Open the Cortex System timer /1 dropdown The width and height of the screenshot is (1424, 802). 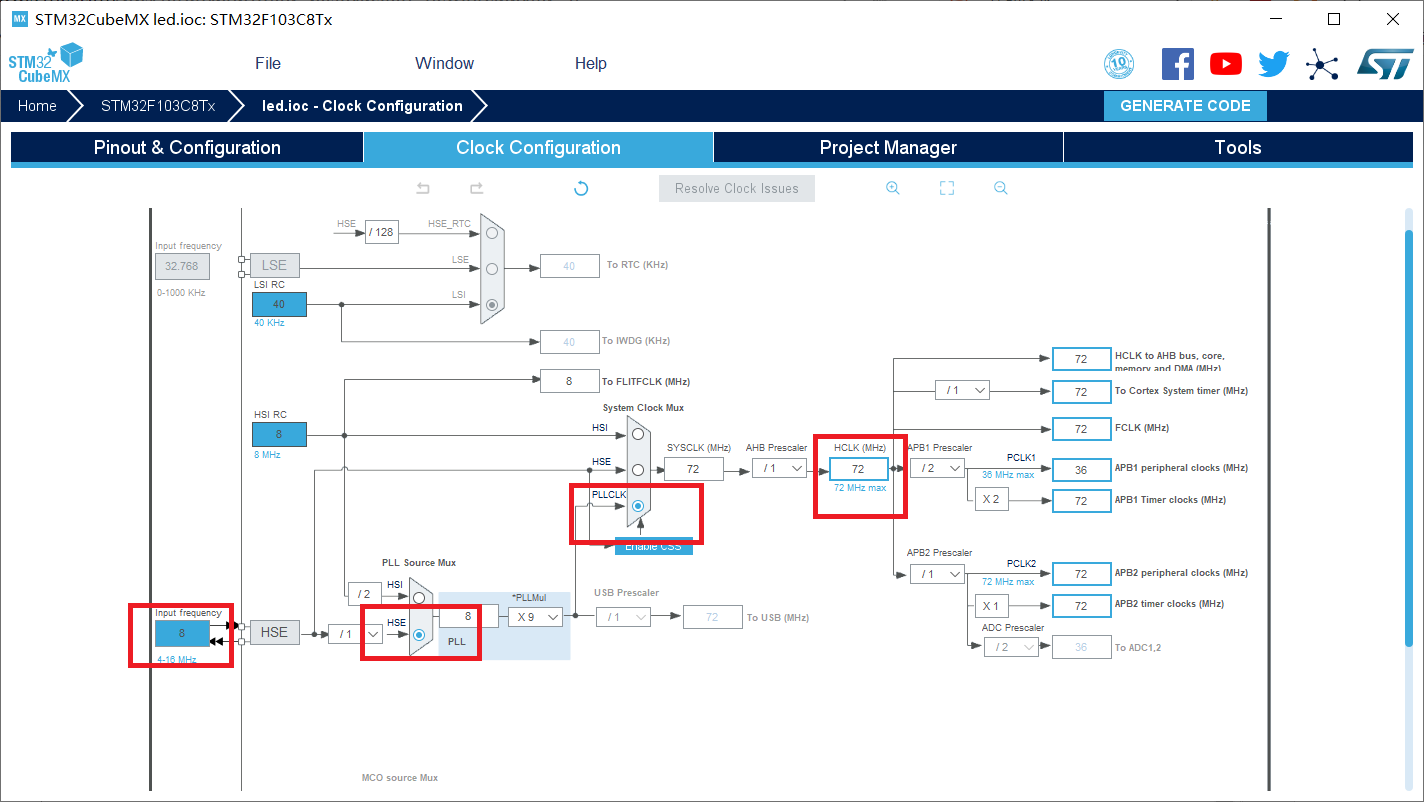[962, 390]
